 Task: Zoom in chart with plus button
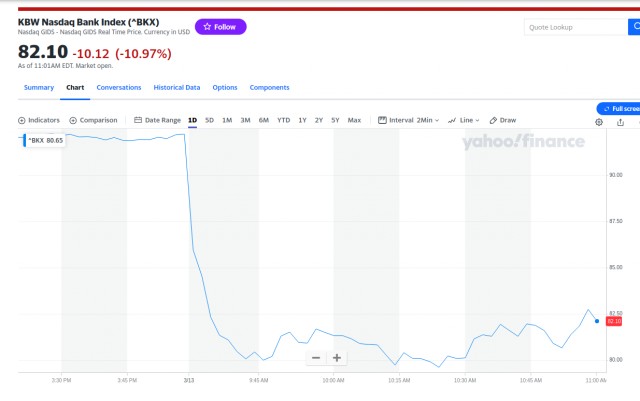coord(337,358)
